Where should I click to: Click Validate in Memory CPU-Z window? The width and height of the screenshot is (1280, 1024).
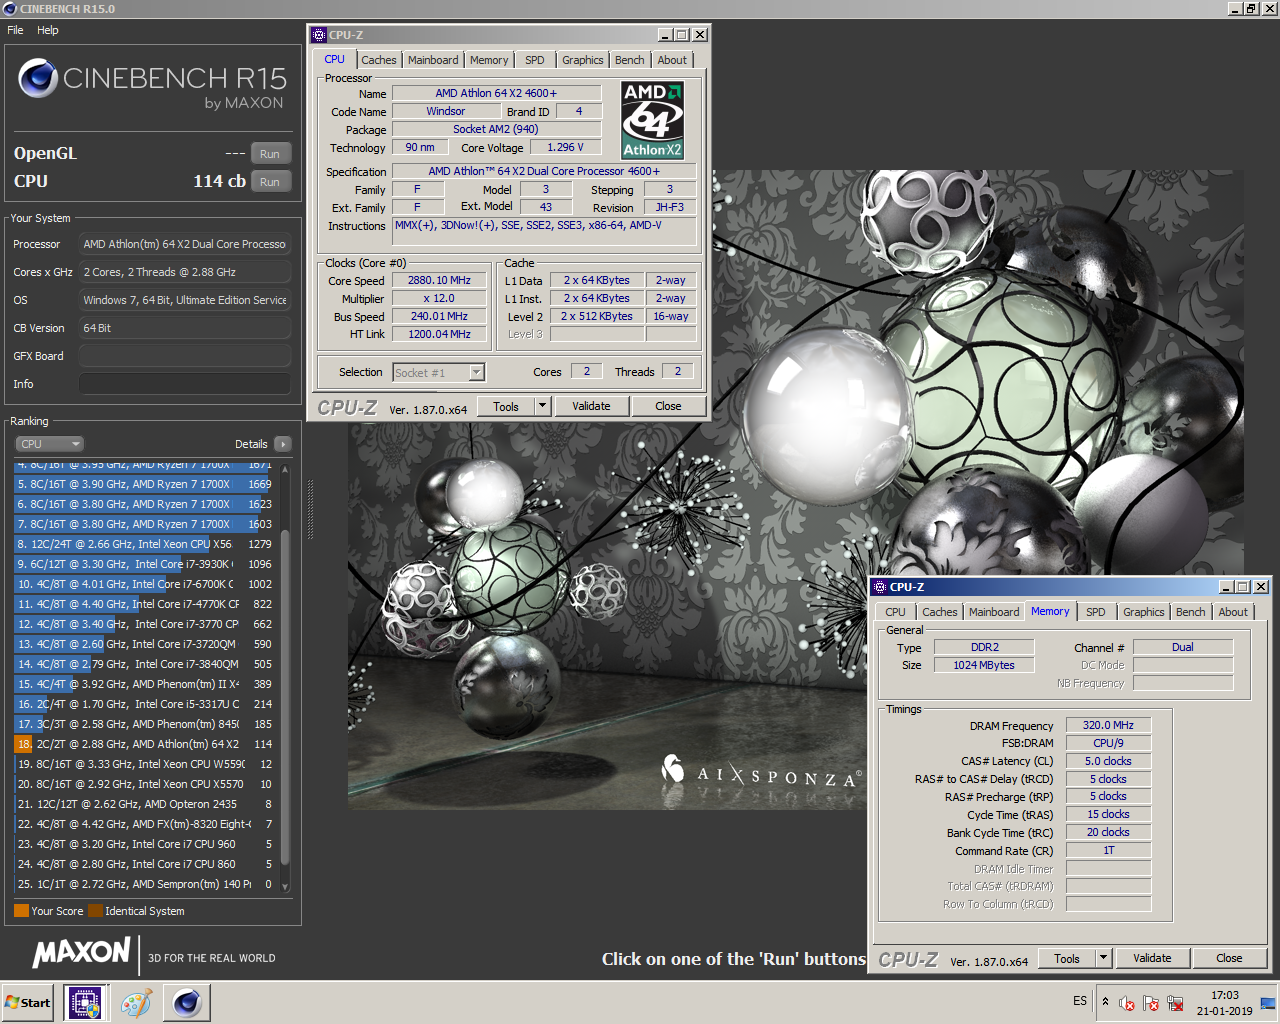[1152, 958]
